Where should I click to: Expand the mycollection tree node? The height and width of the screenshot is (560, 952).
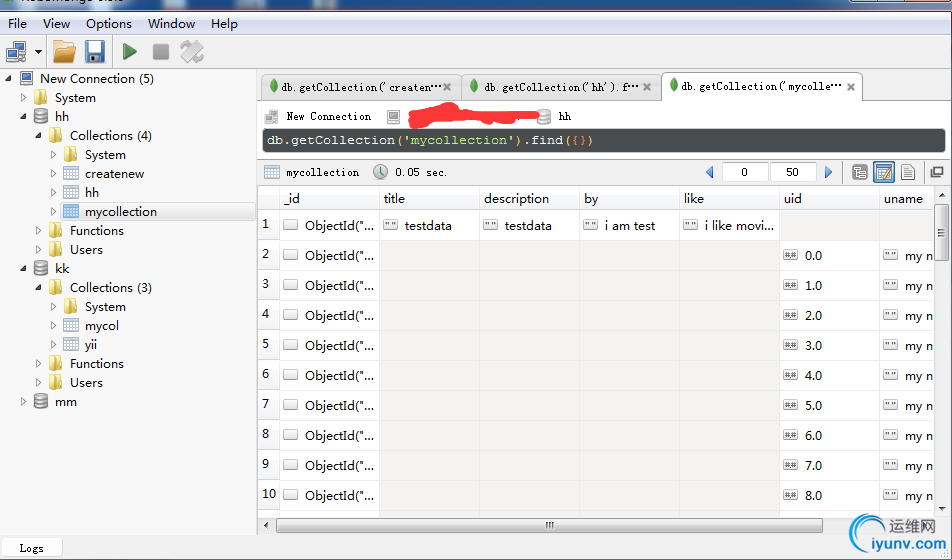(53, 211)
